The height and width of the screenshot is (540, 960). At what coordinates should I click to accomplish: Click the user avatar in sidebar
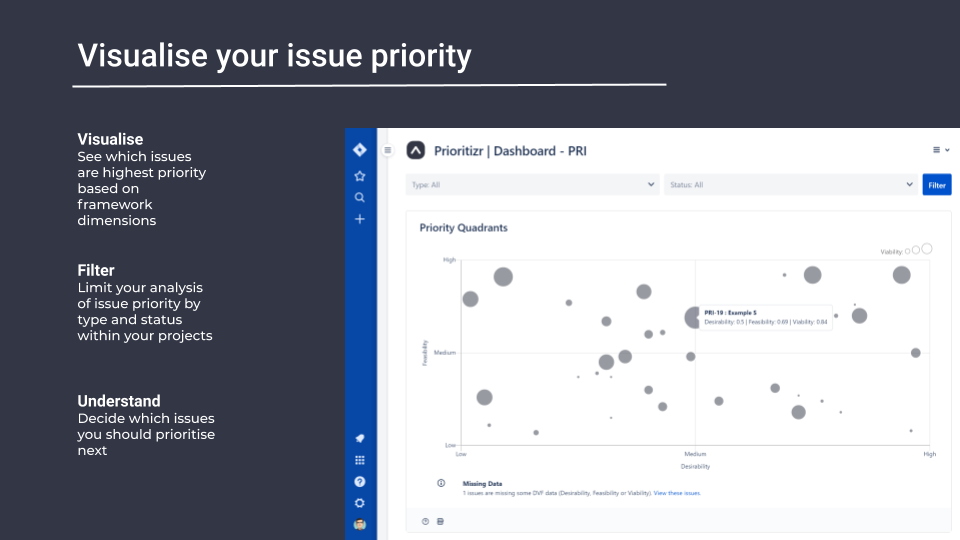coord(359,525)
